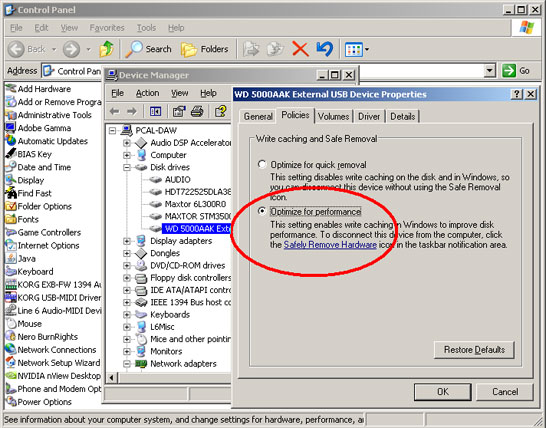Click OK in the Properties dialog
The width and height of the screenshot is (546, 428).
coord(443,392)
